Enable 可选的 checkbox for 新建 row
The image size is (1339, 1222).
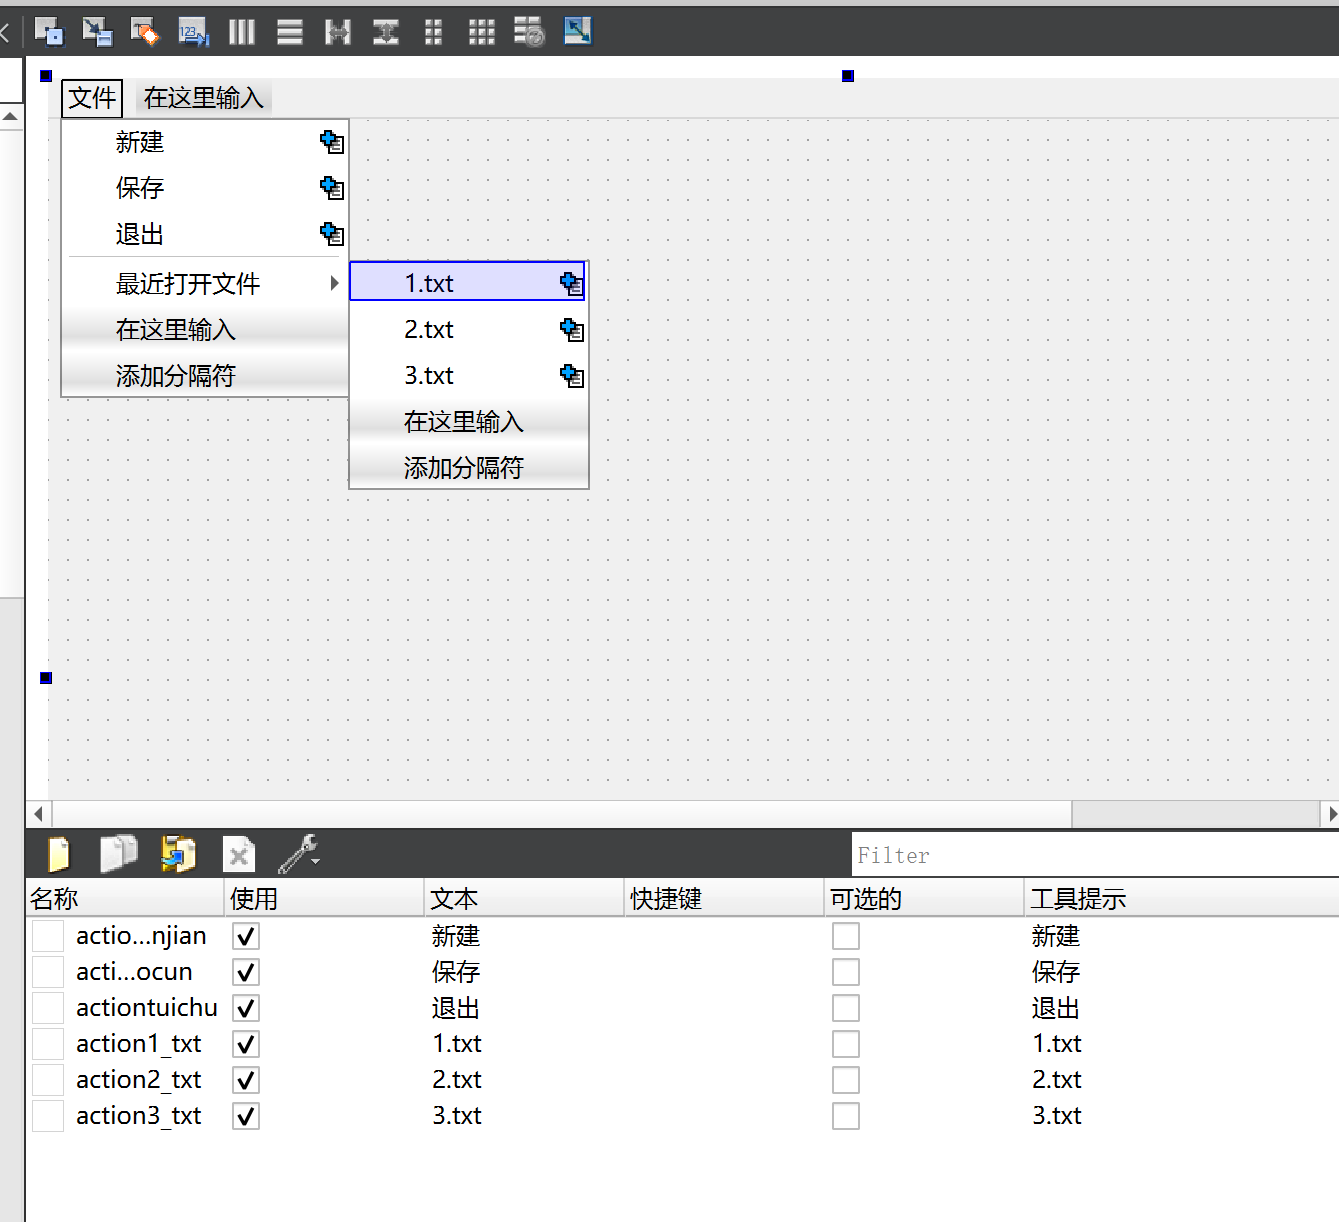[x=846, y=936]
